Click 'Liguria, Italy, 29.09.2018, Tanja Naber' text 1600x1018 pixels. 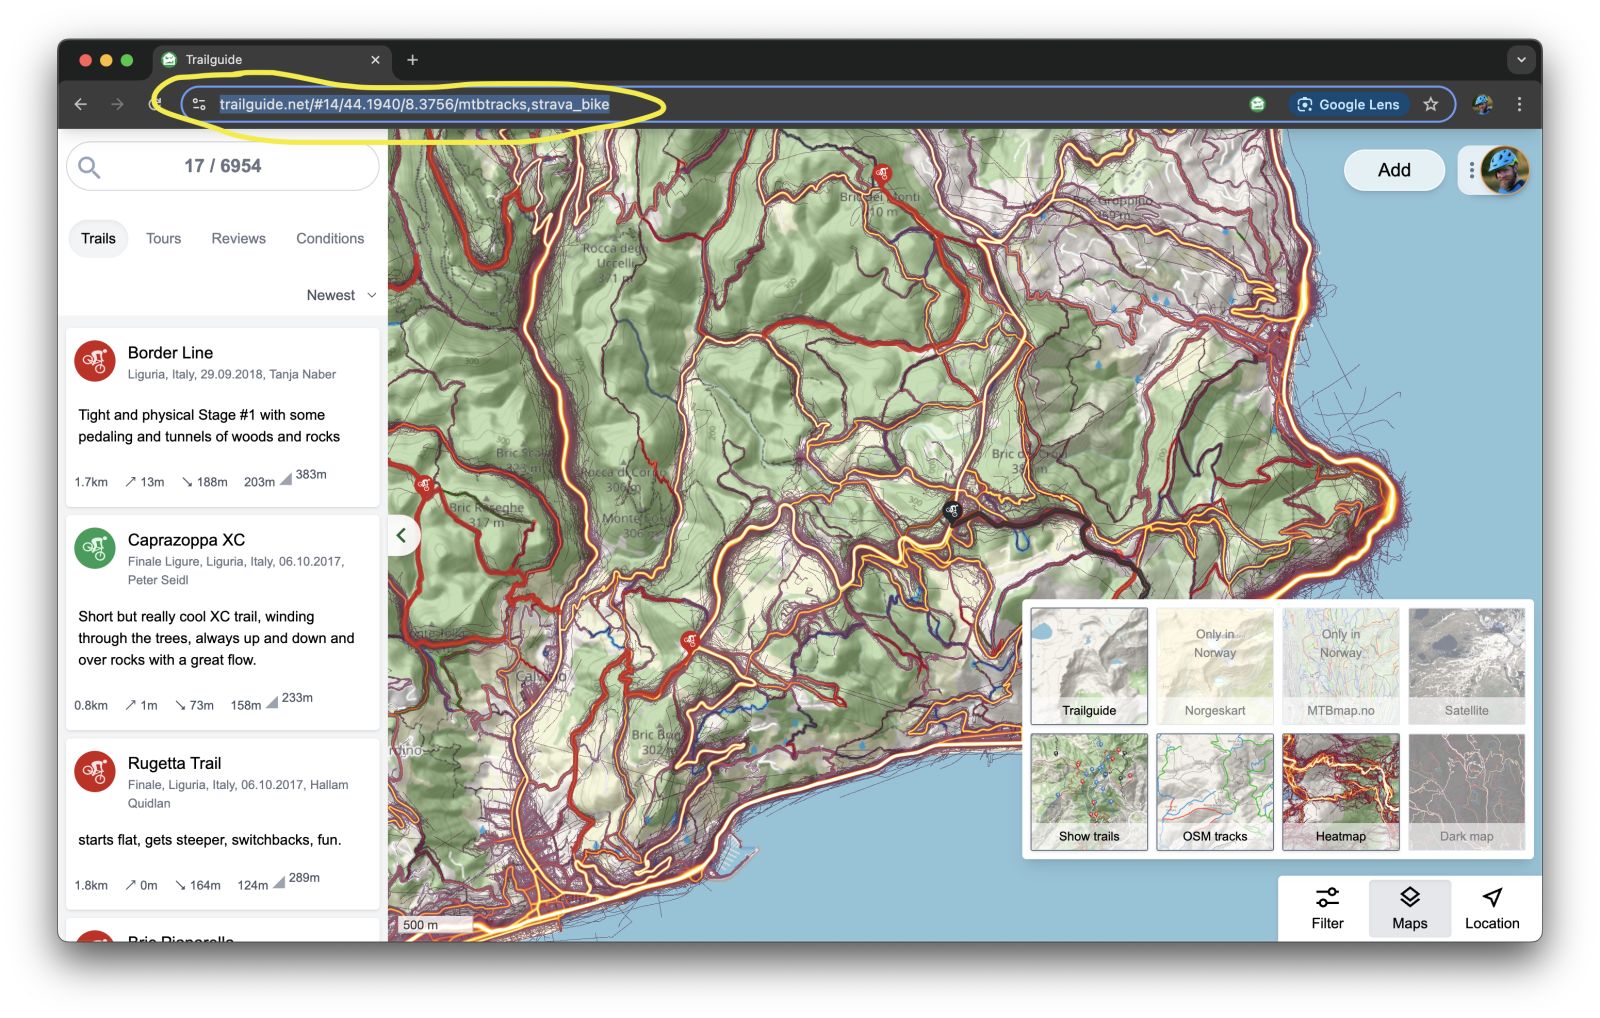click(x=232, y=374)
